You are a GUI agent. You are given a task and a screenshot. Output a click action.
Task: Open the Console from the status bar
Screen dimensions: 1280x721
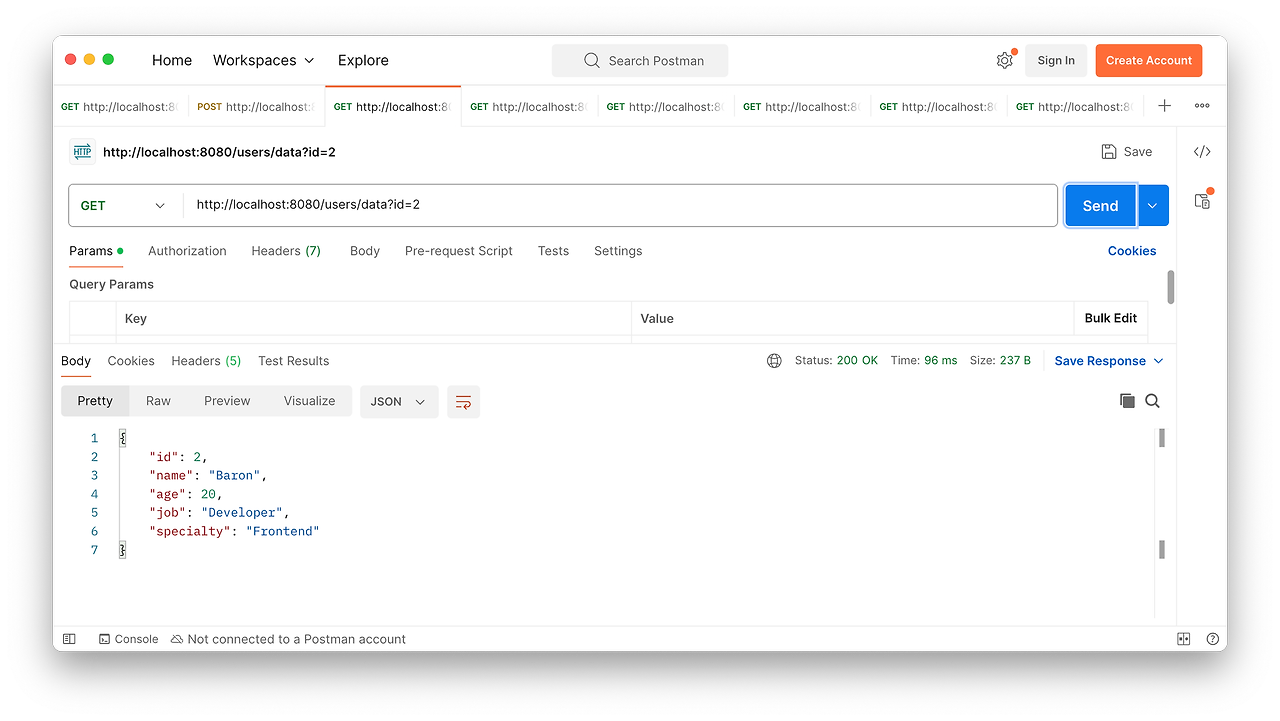pos(129,639)
